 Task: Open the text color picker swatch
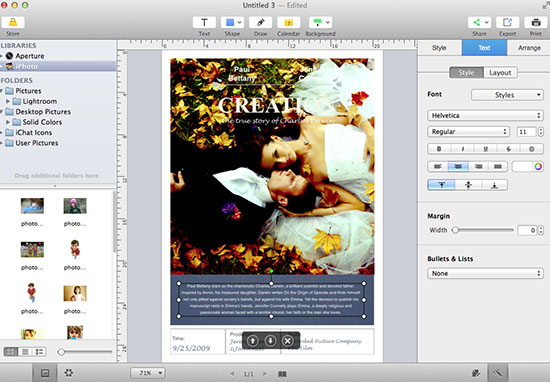(528, 166)
